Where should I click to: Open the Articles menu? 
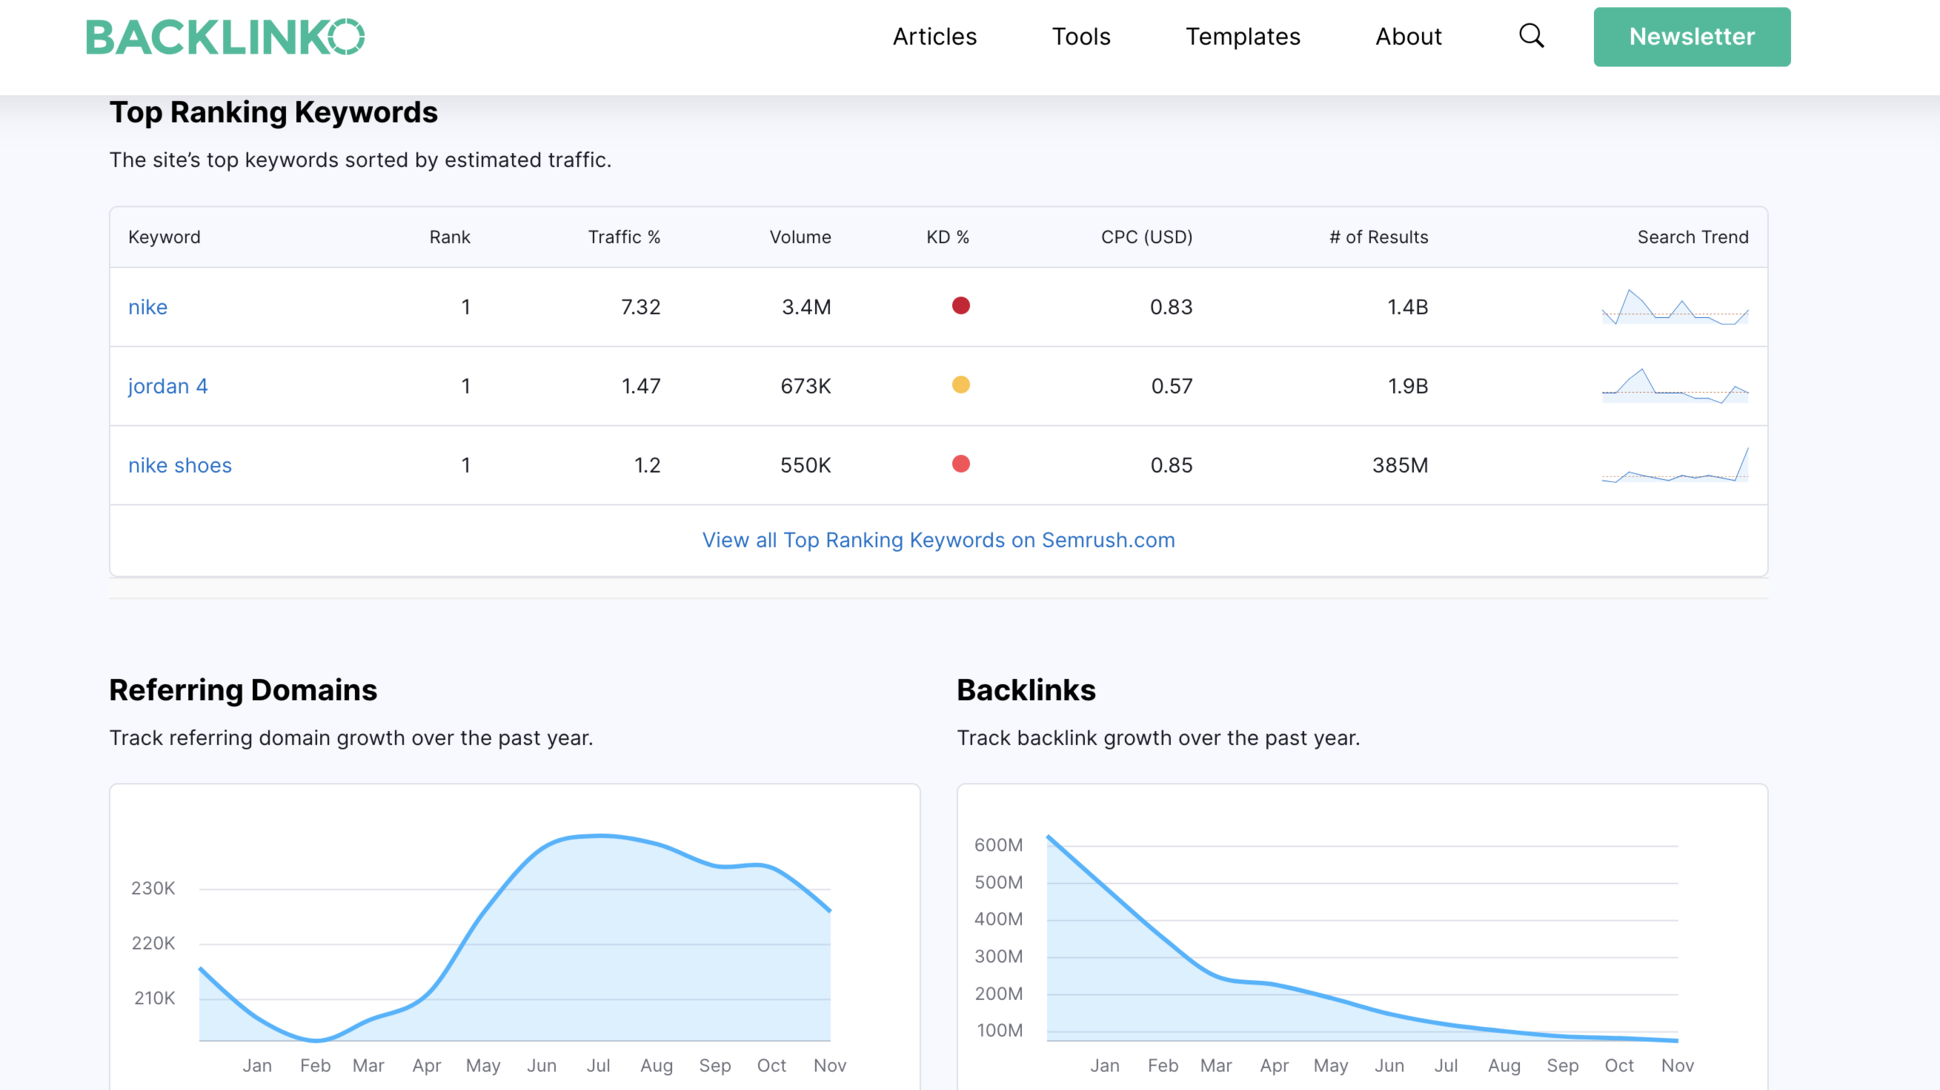(x=934, y=36)
